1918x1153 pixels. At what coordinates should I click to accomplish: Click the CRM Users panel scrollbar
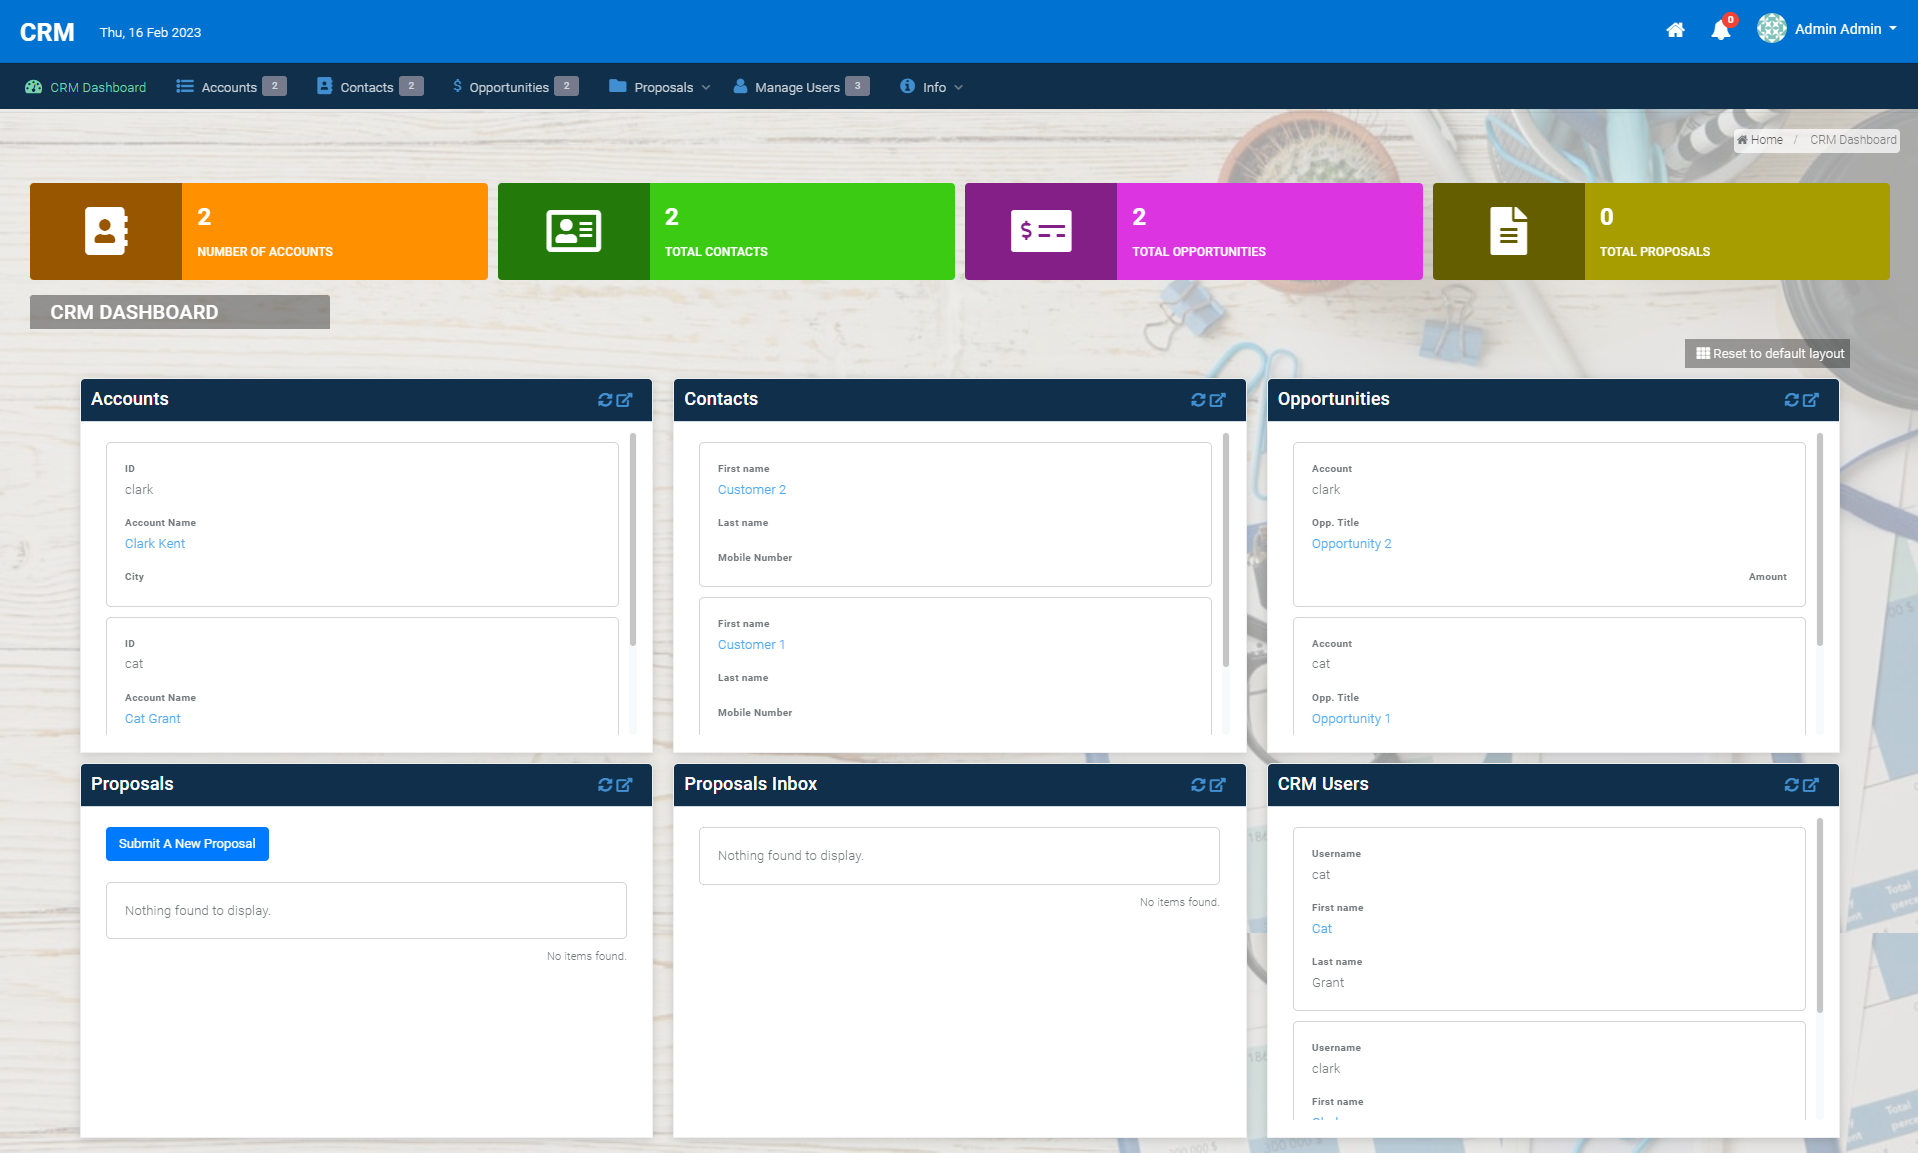coord(1820,915)
